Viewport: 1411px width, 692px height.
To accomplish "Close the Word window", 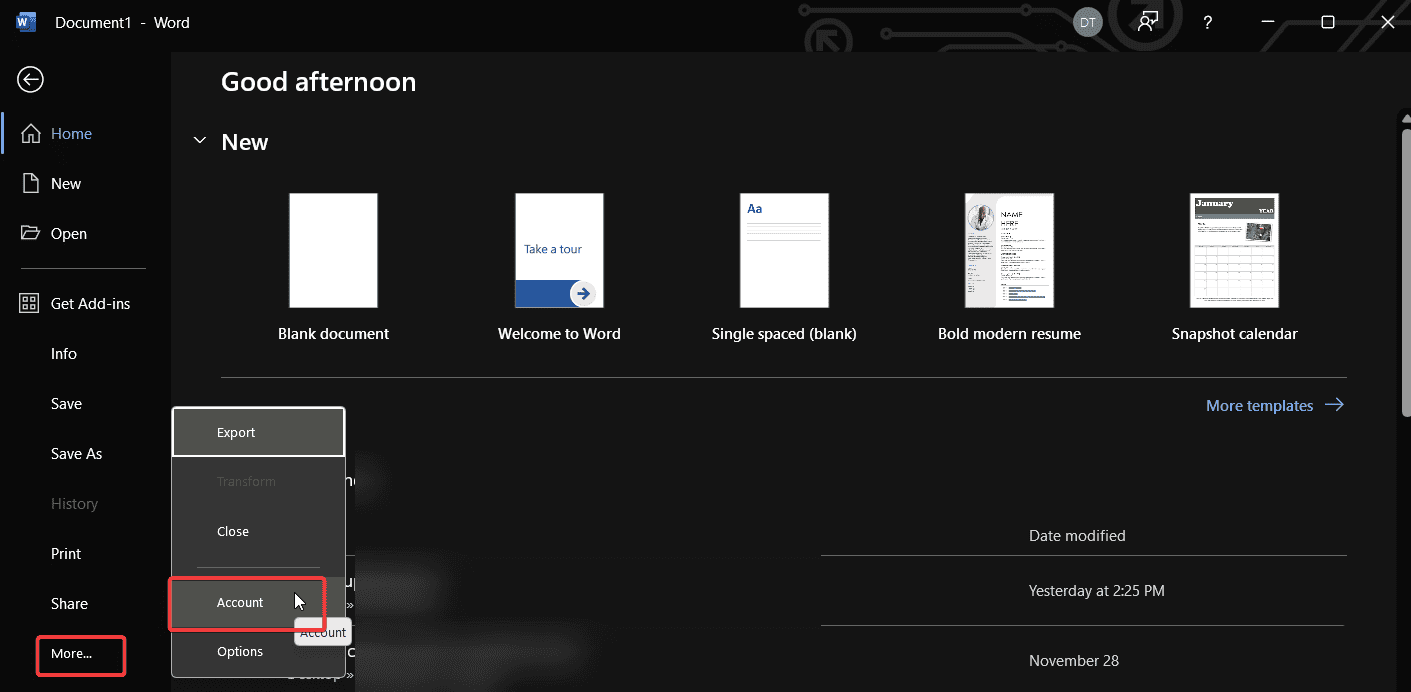I will tap(1387, 22).
